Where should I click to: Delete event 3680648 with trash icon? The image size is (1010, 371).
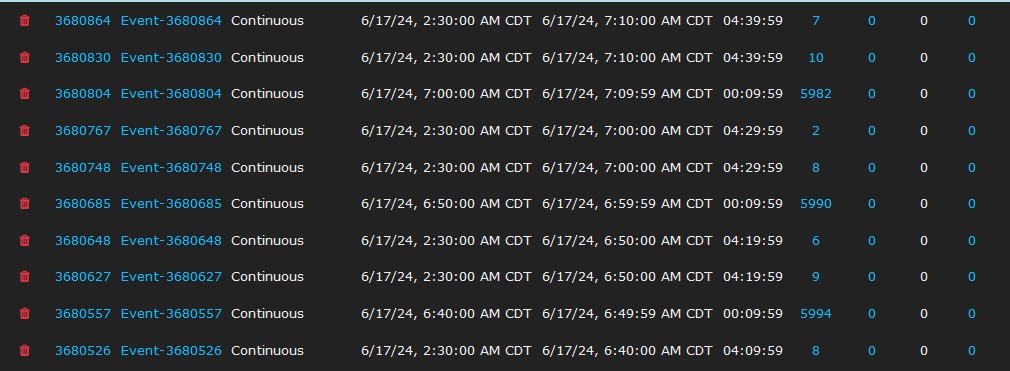pyautogui.click(x=24, y=240)
